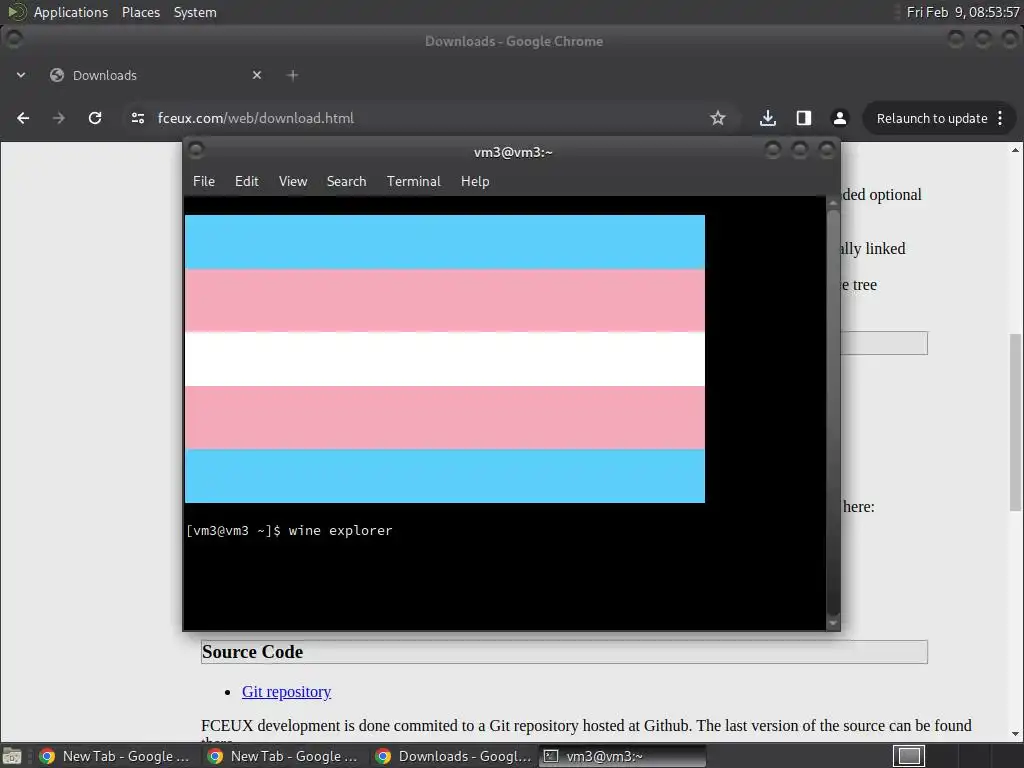Click the Chrome window menu icon
The image size is (1024, 768).
(x=14, y=39)
